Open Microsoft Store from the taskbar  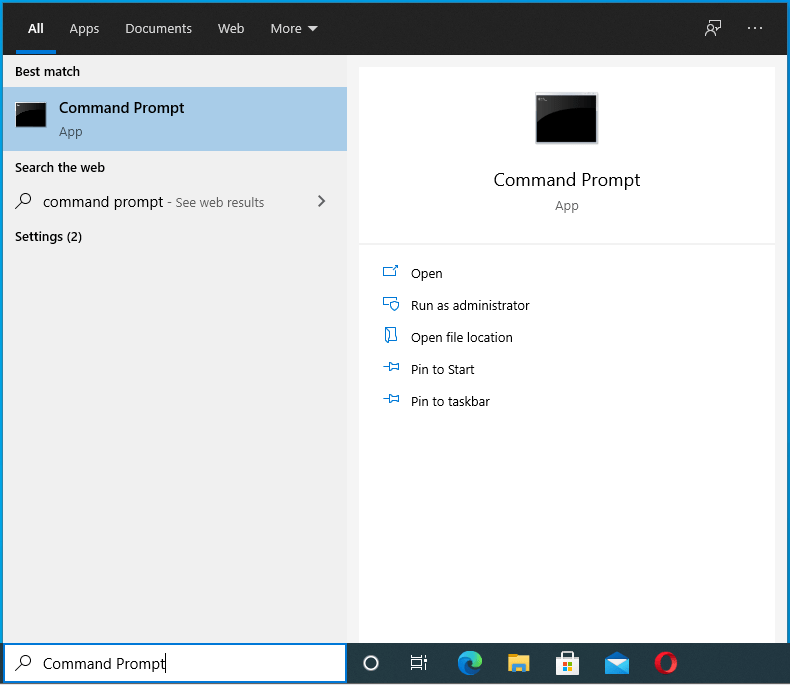coord(567,663)
